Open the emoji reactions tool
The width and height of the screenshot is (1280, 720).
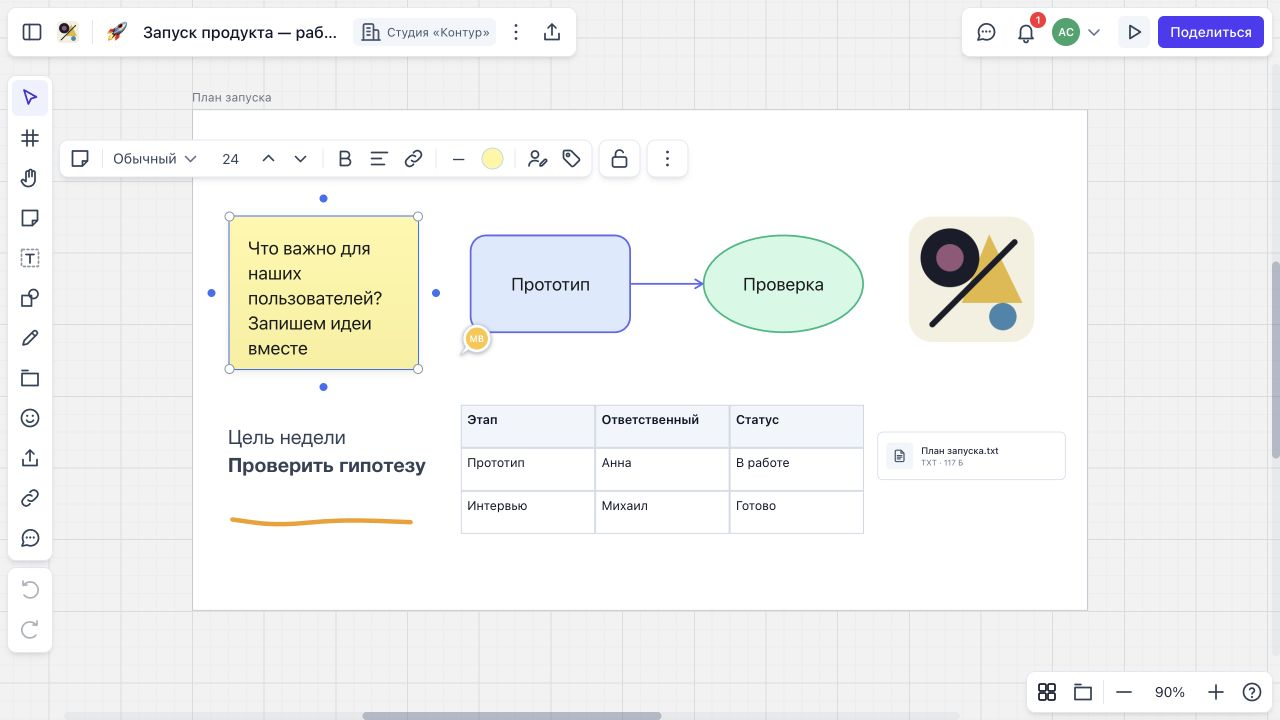pyautogui.click(x=30, y=418)
